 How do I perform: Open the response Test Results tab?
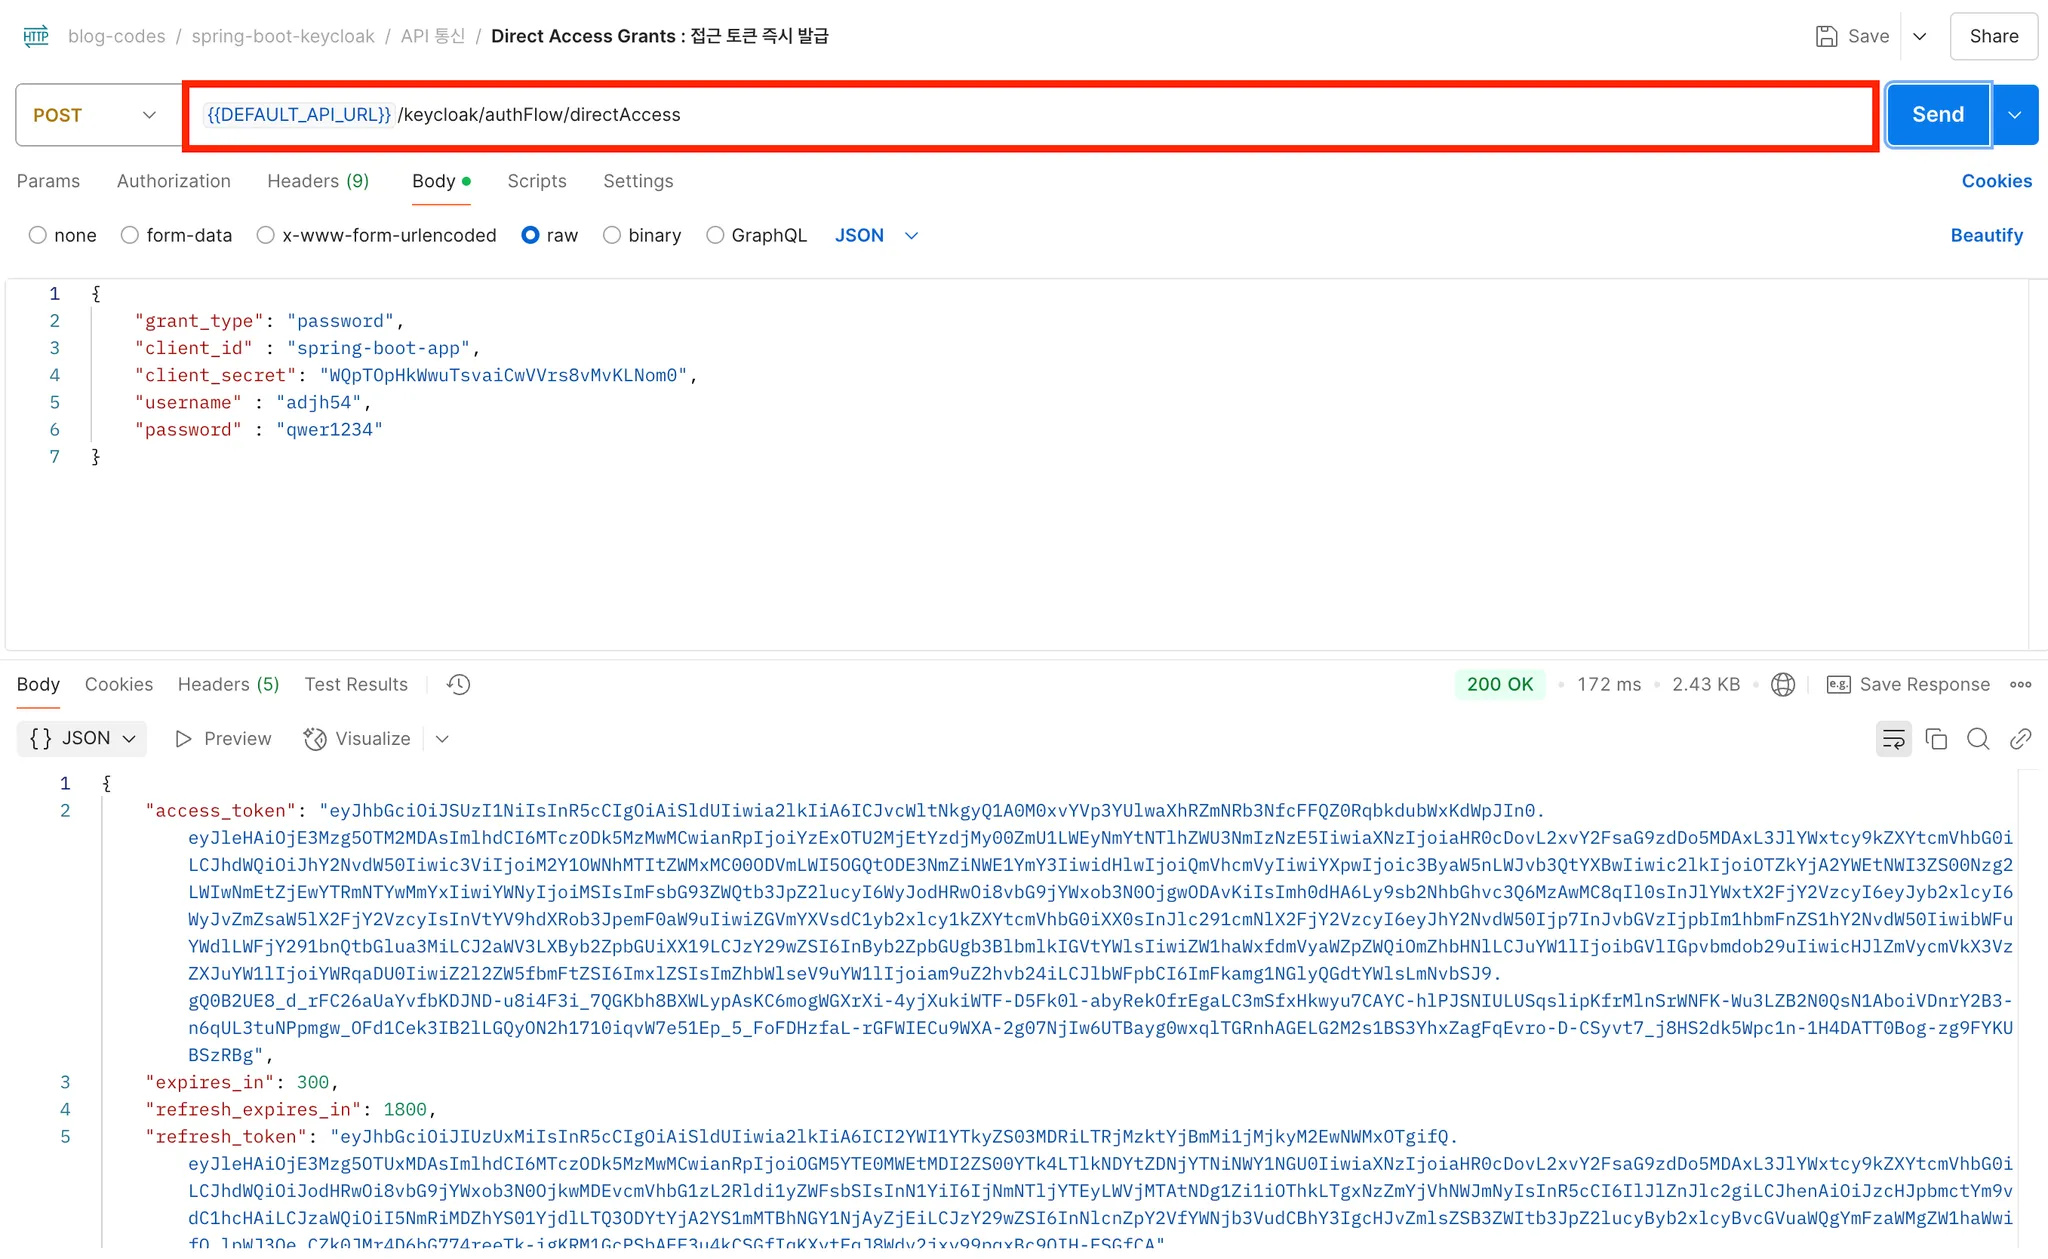click(356, 685)
